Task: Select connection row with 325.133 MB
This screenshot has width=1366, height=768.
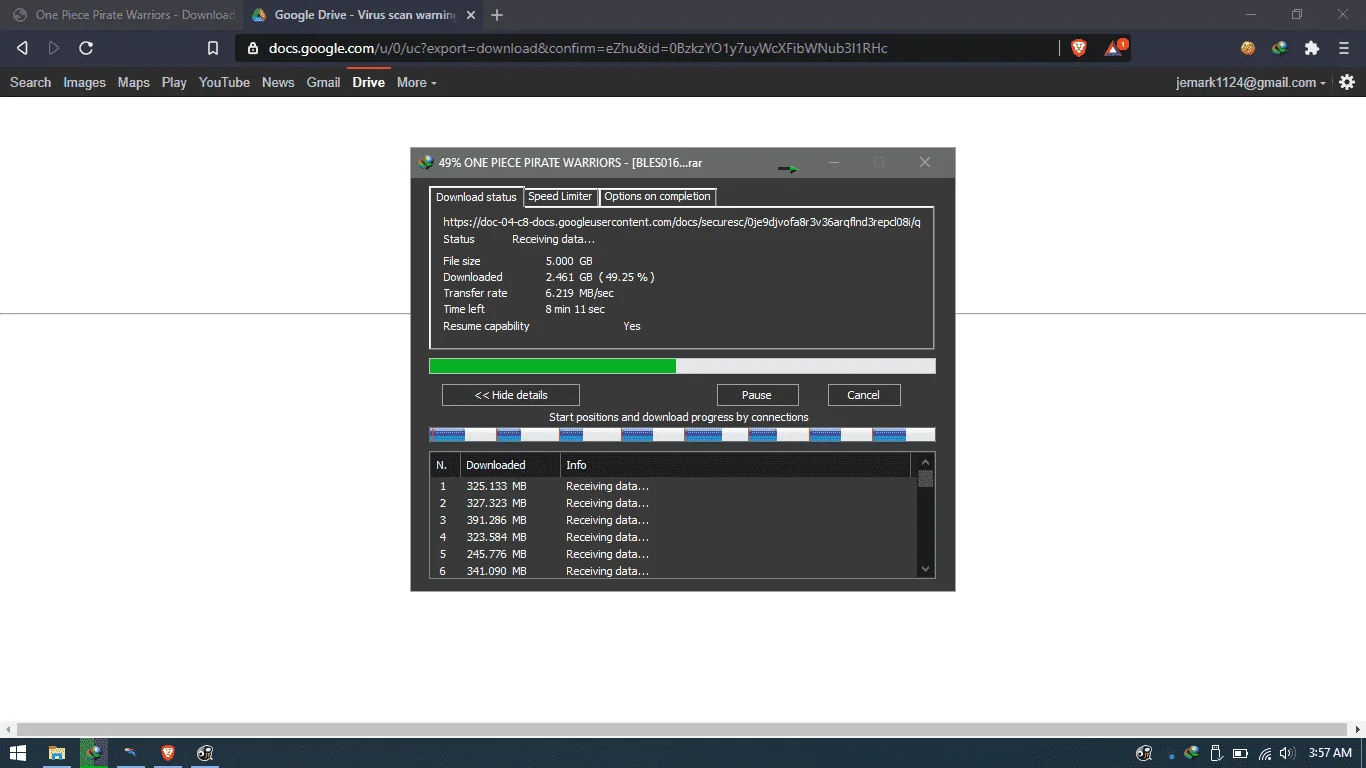Action: [x=673, y=486]
